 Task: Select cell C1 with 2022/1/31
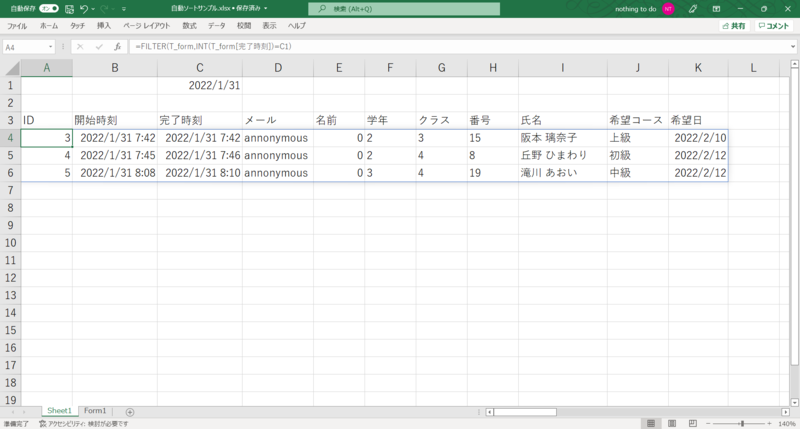pos(200,85)
